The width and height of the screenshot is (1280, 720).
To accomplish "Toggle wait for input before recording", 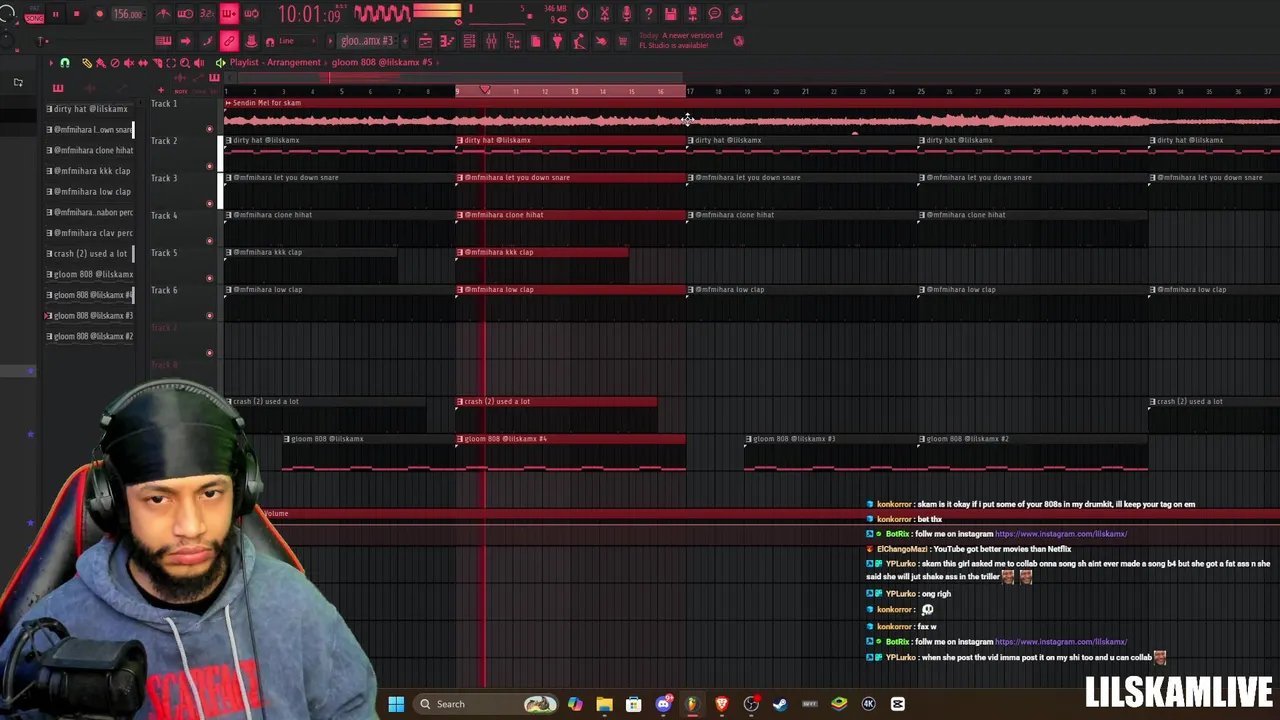I will tap(185, 14).
